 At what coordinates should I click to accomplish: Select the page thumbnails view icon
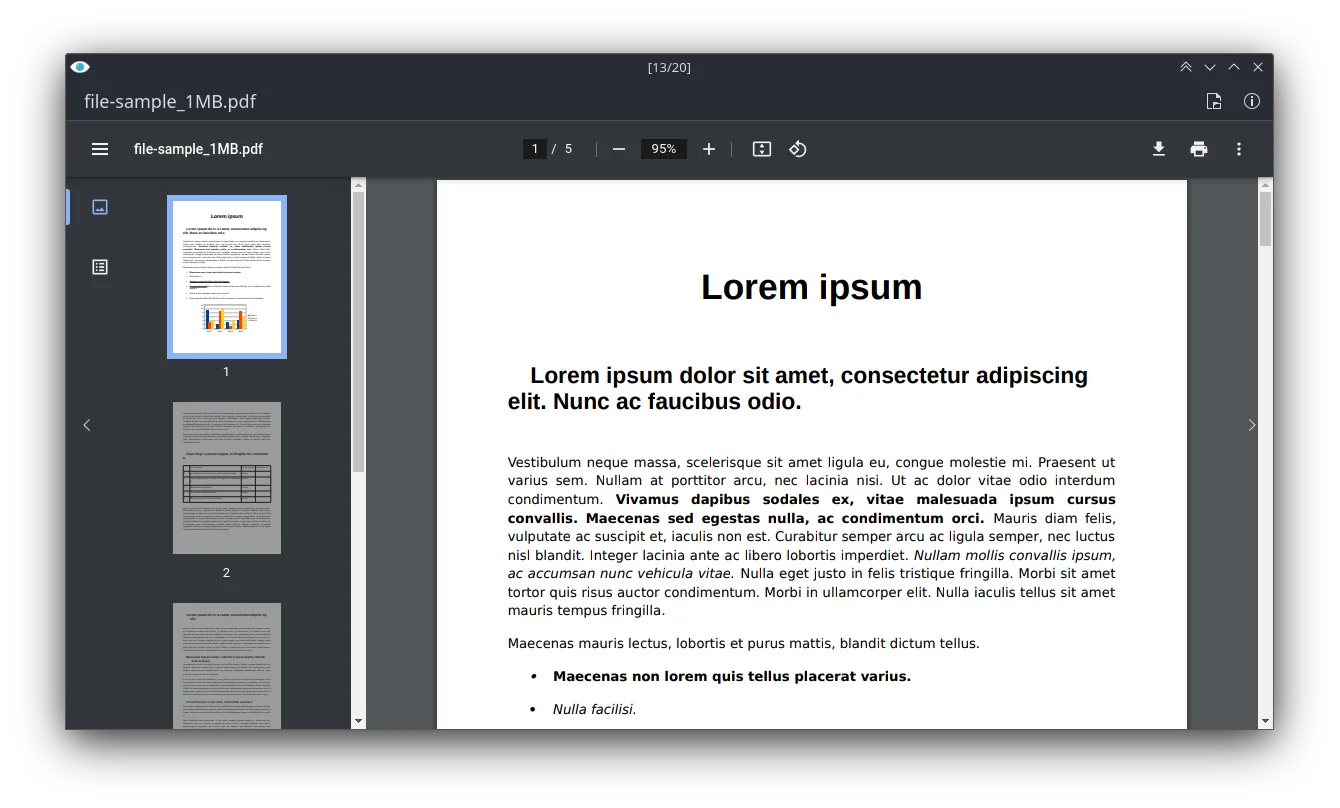click(99, 207)
